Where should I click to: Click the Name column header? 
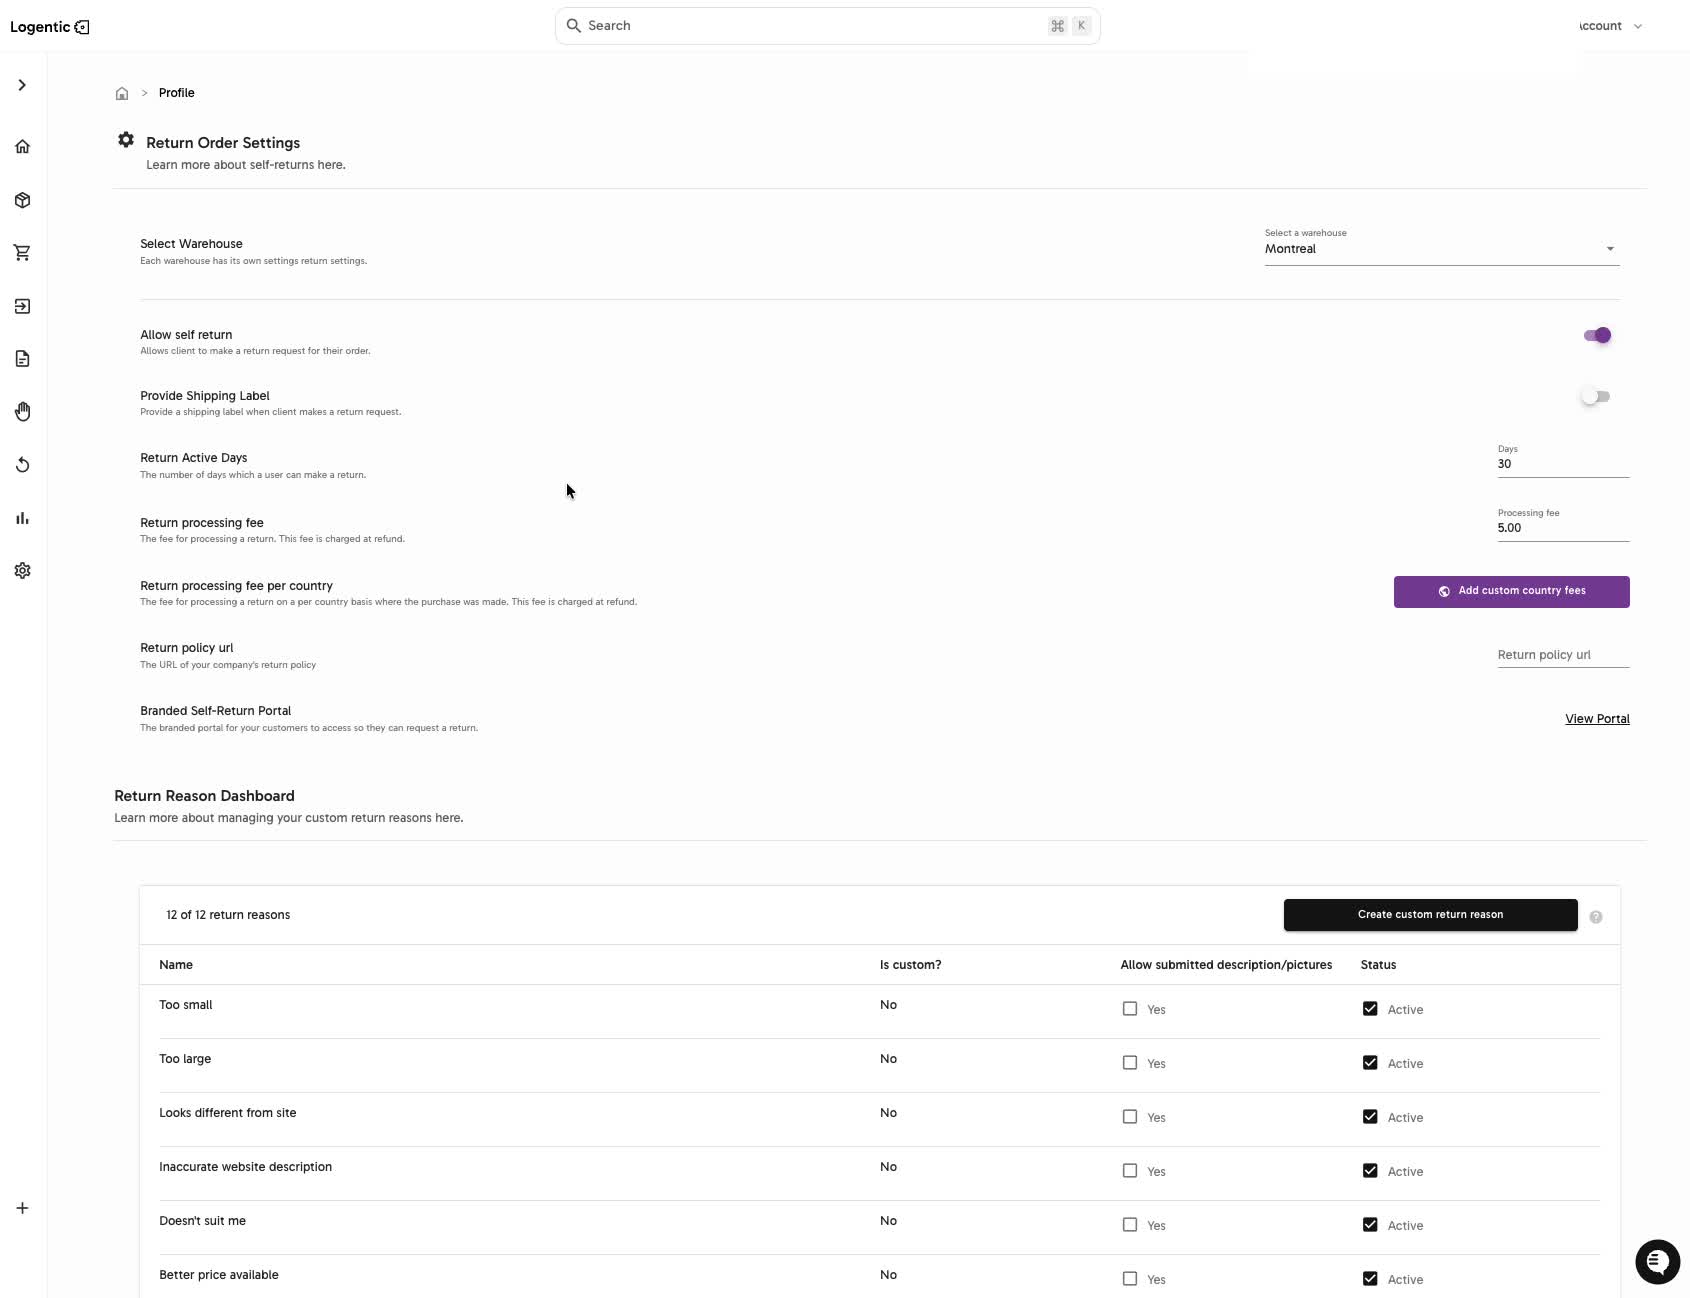pos(176,965)
